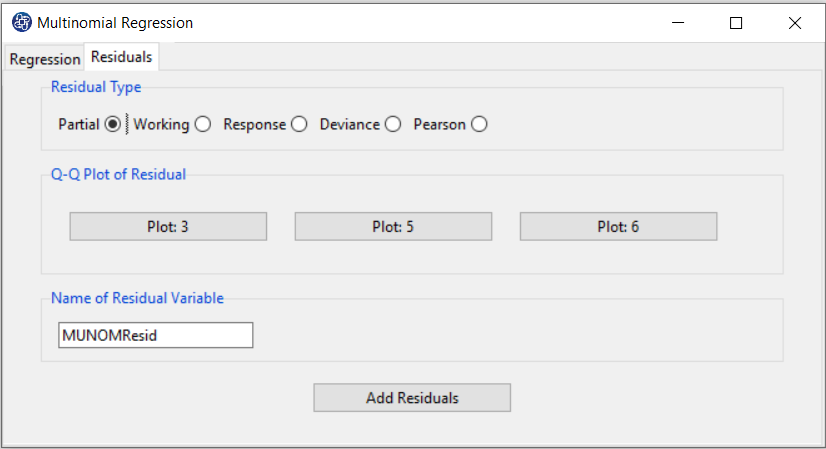Click the Q-Q Plot of Residual heading
The image size is (826, 449).
click(119, 174)
